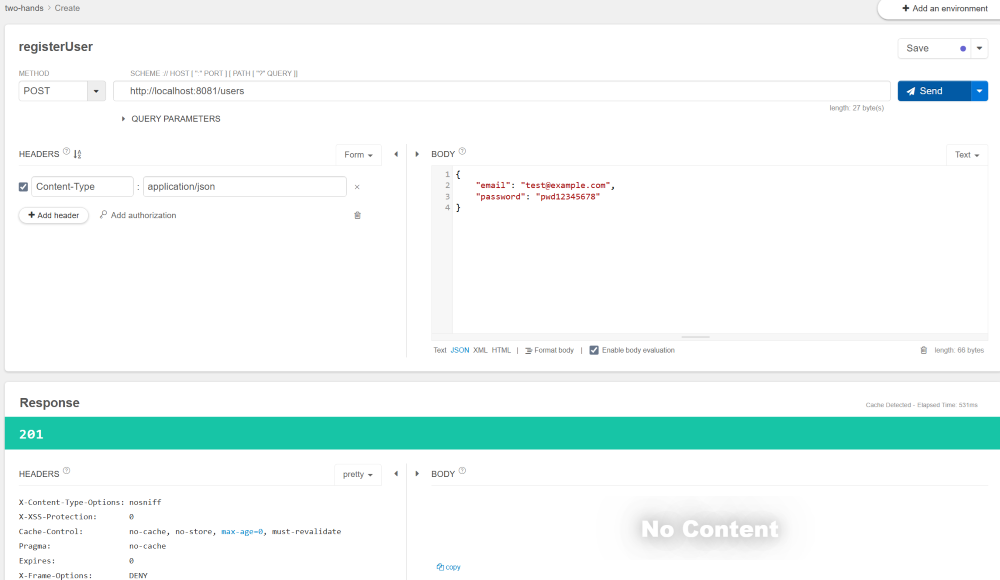Image resolution: width=1000 pixels, height=580 pixels.
Task: Switch body format to Text
Action: [440, 350]
